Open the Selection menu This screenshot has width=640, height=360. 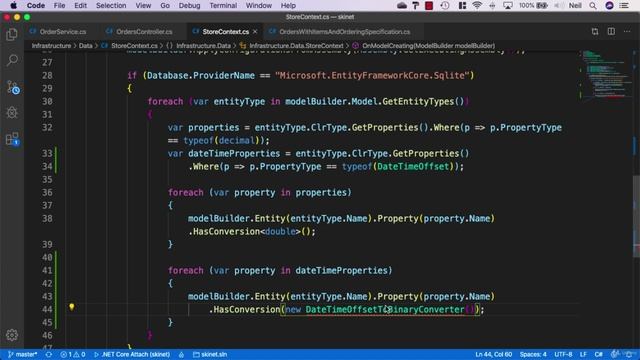click(111, 5)
